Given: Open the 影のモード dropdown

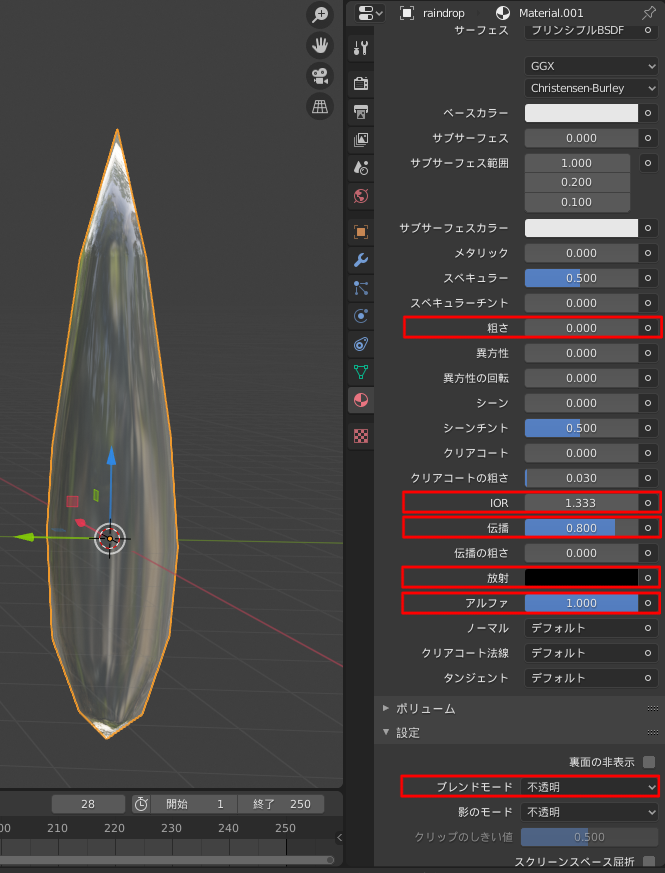Looking at the screenshot, I should pos(589,812).
